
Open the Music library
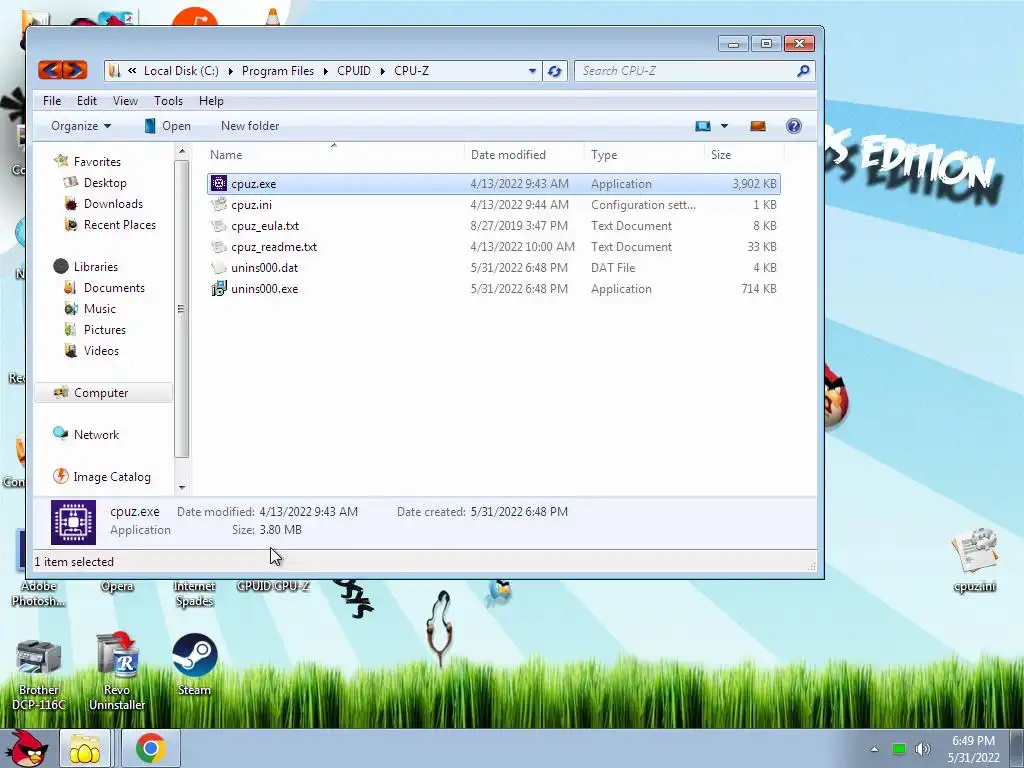click(x=99, y=309)
